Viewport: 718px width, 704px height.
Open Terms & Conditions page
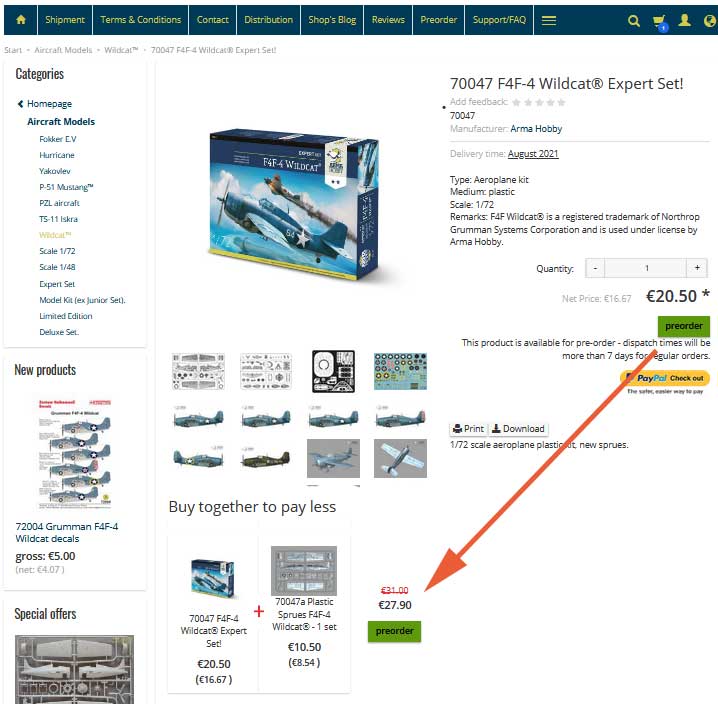pos(141,20)
